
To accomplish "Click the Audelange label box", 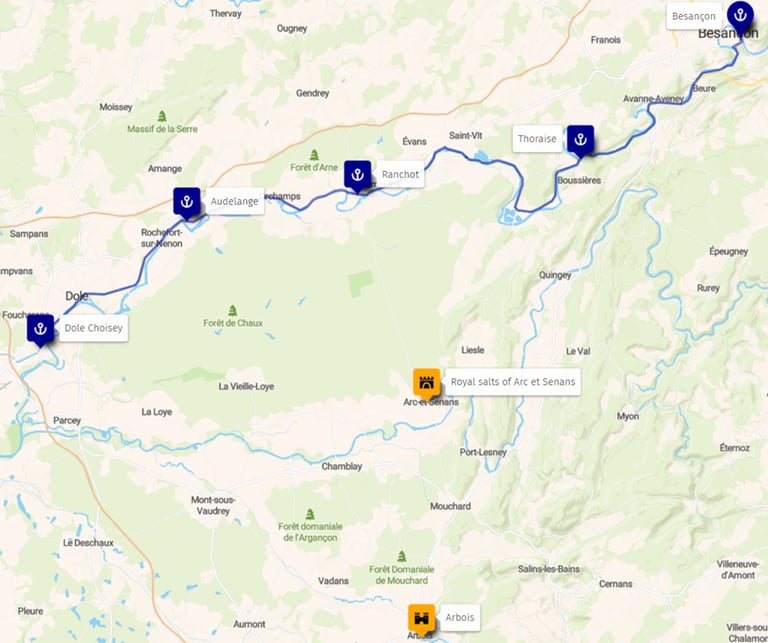I will pyautogui.click(x=235, y=201).
